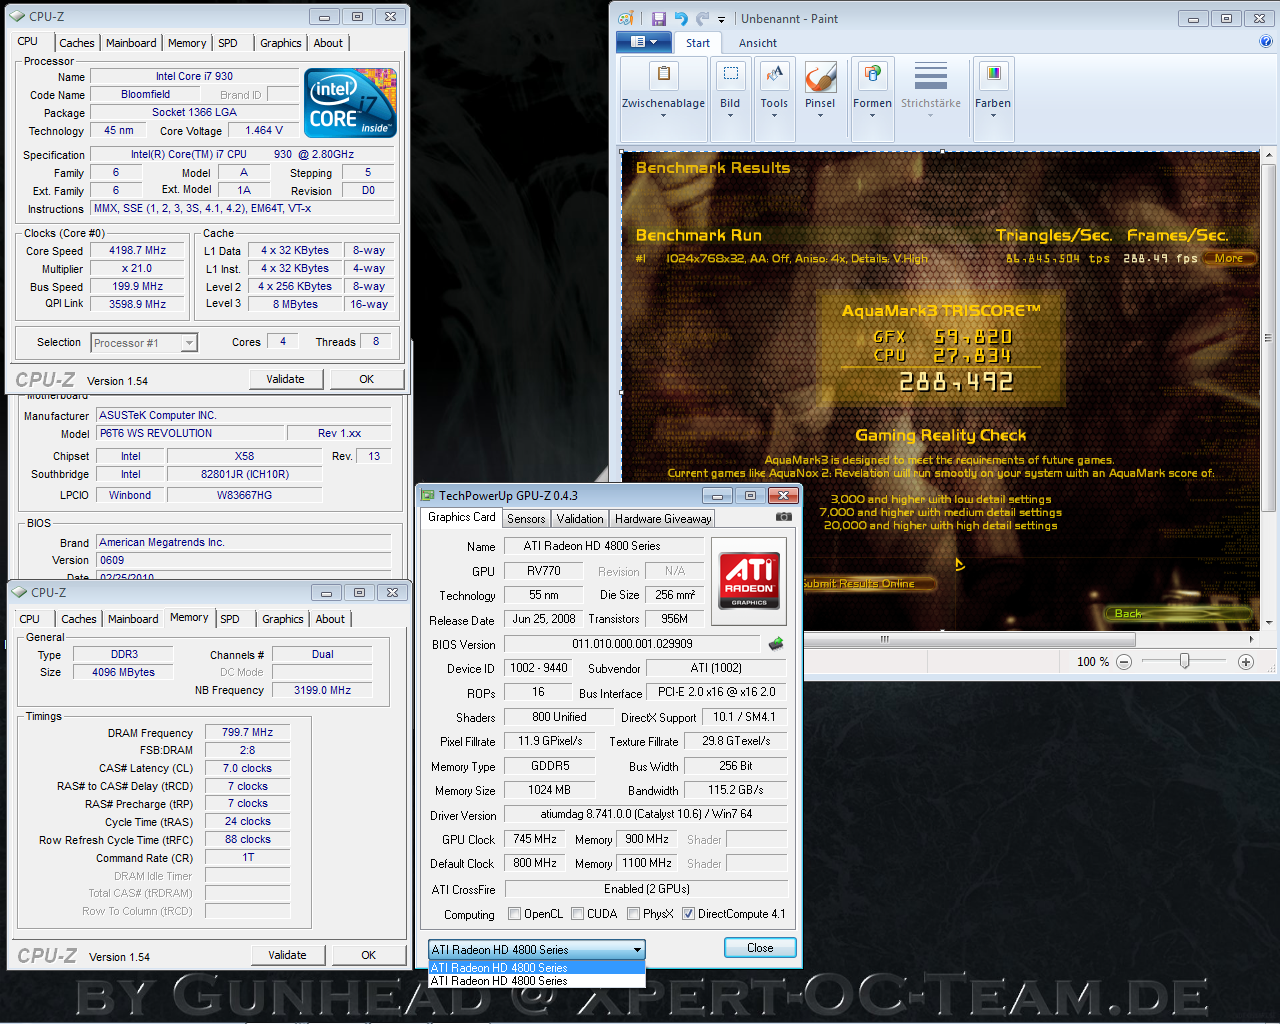Click the Driver Version field in GPU-Z
The width and height of the screenshot is (1280, 1024).
(x=646, y=814)
